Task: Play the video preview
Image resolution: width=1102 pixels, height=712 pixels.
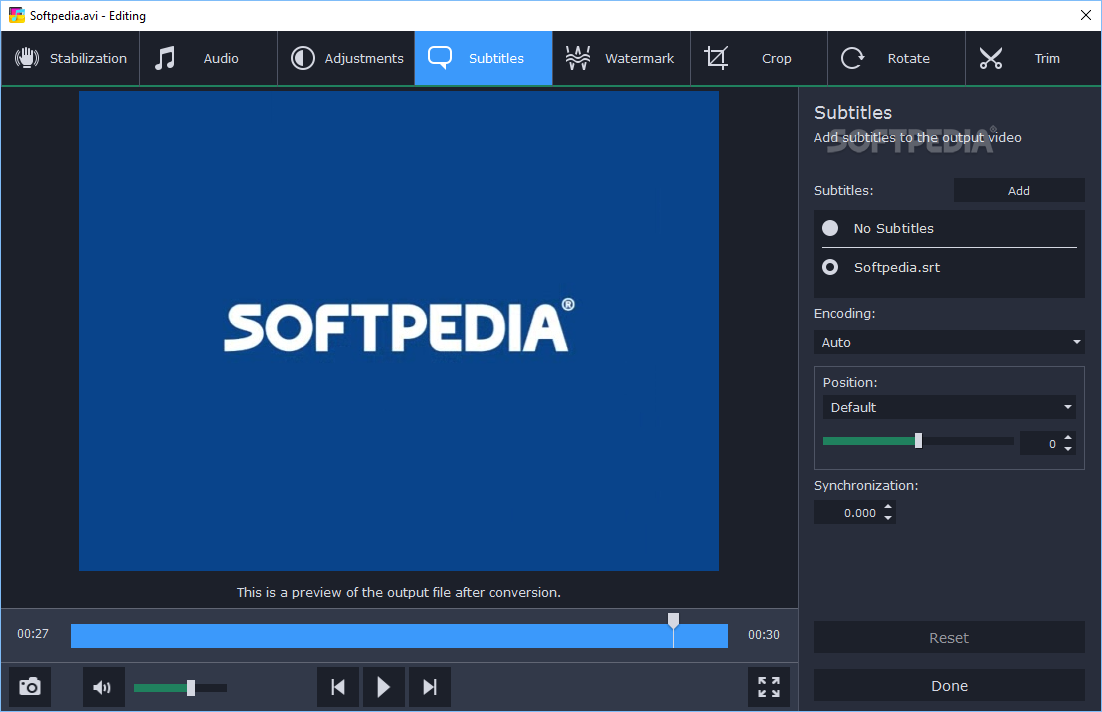Action: [384, 687]
